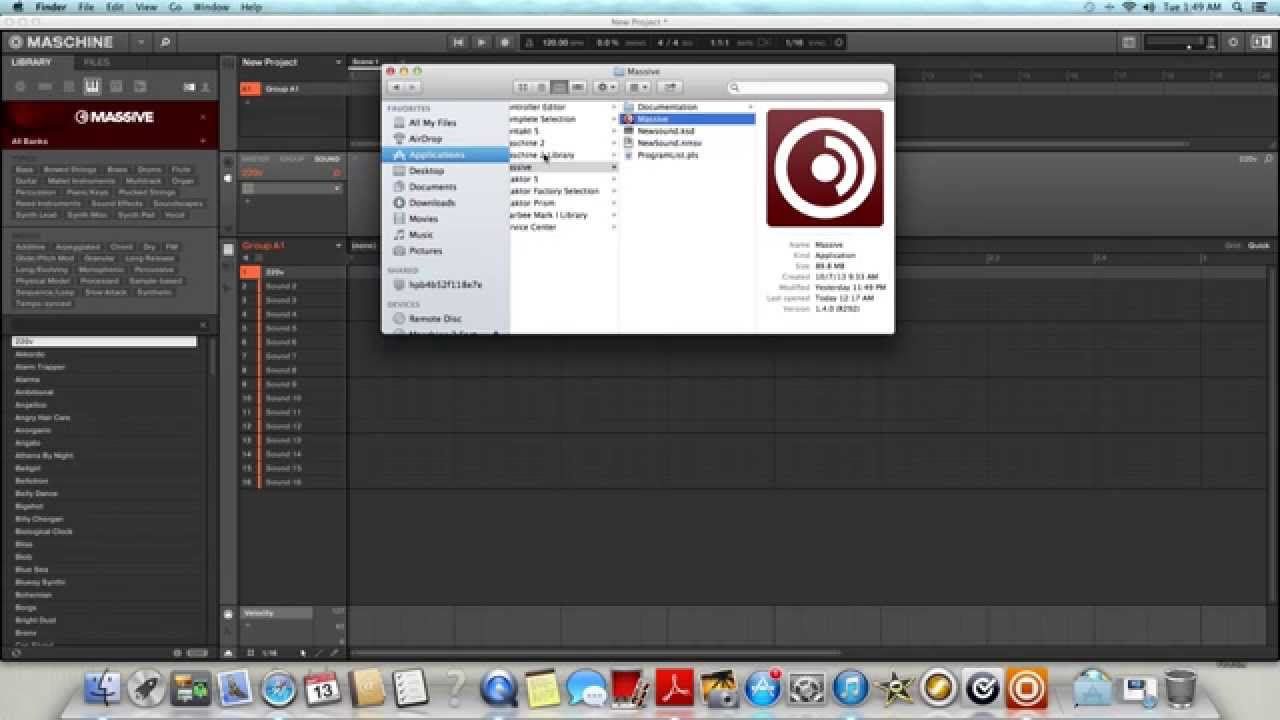The image size is (1280, 720).
Task: Select Sound 12 slot in Group A1
Action: 292,426
